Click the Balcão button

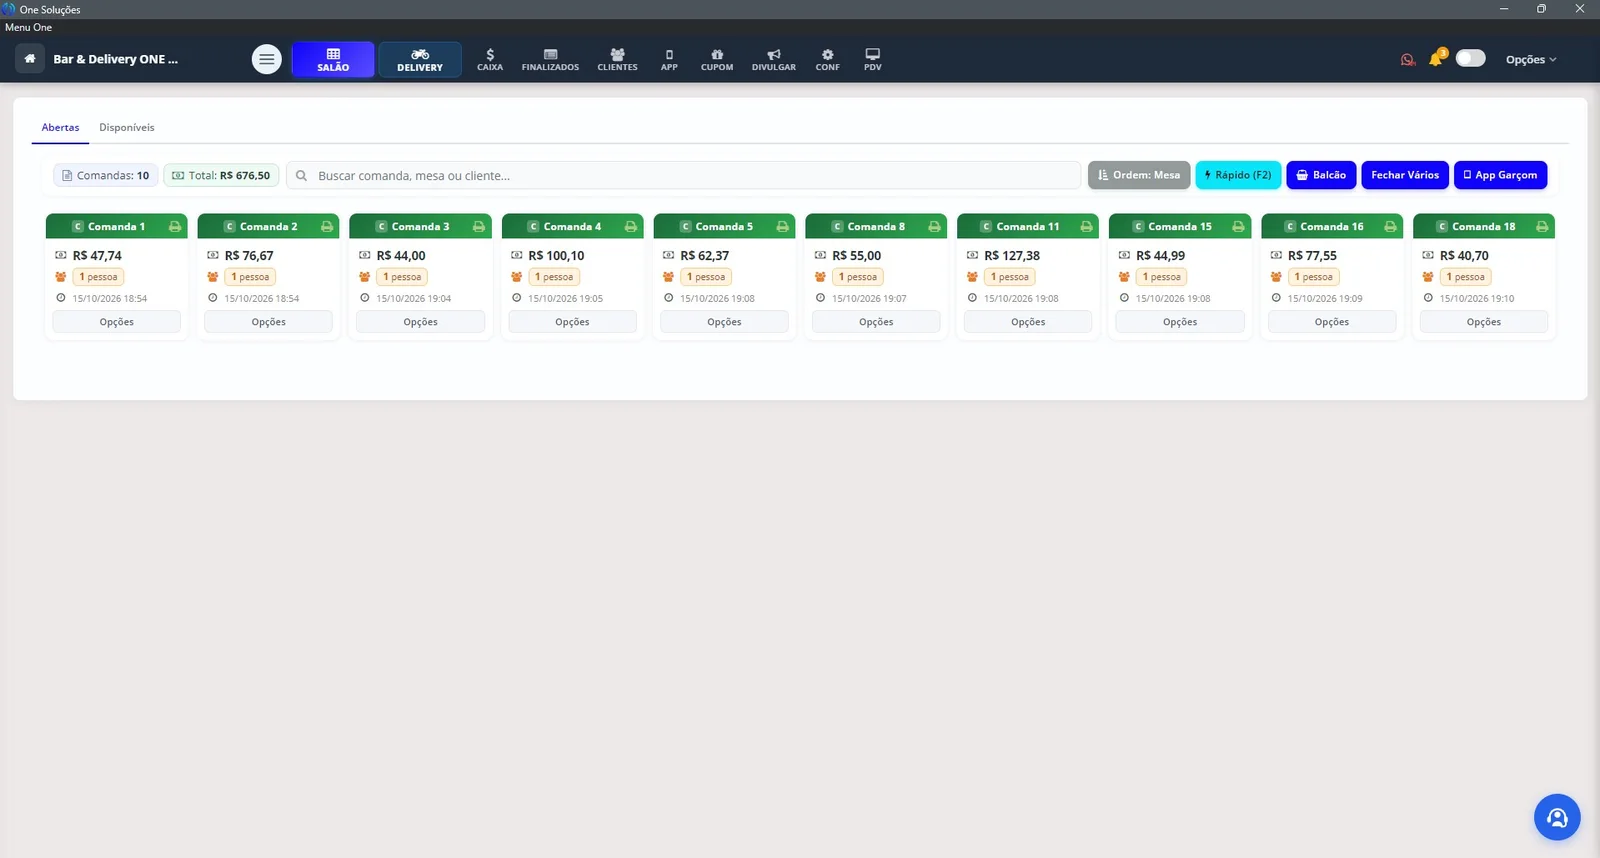(x=1321, y=175)
